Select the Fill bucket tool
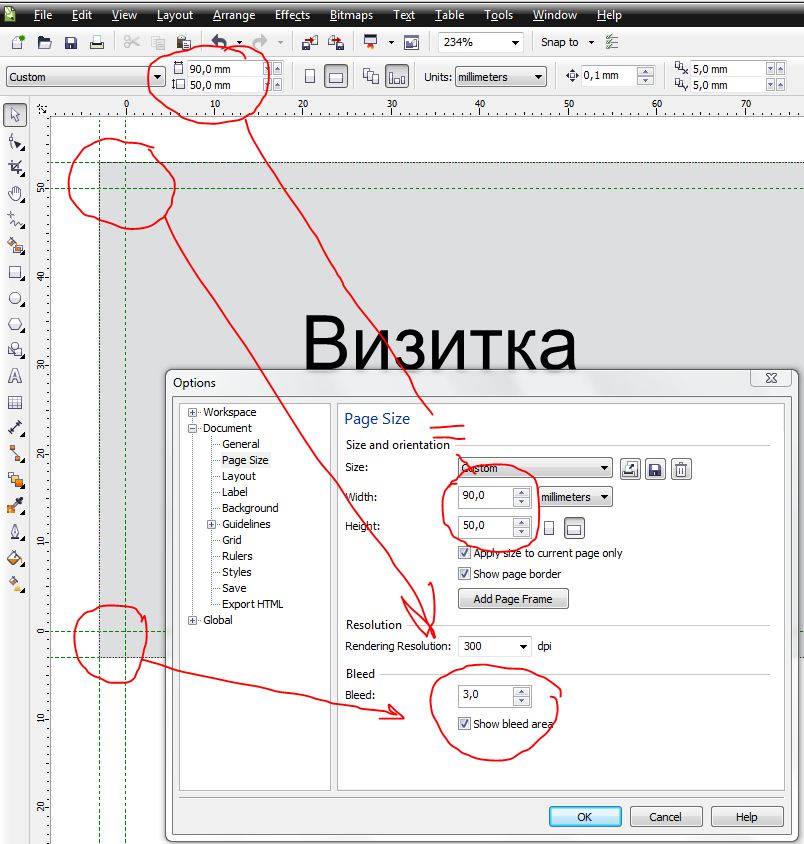This screenshot has height=844, width=804. pos(15,558)
